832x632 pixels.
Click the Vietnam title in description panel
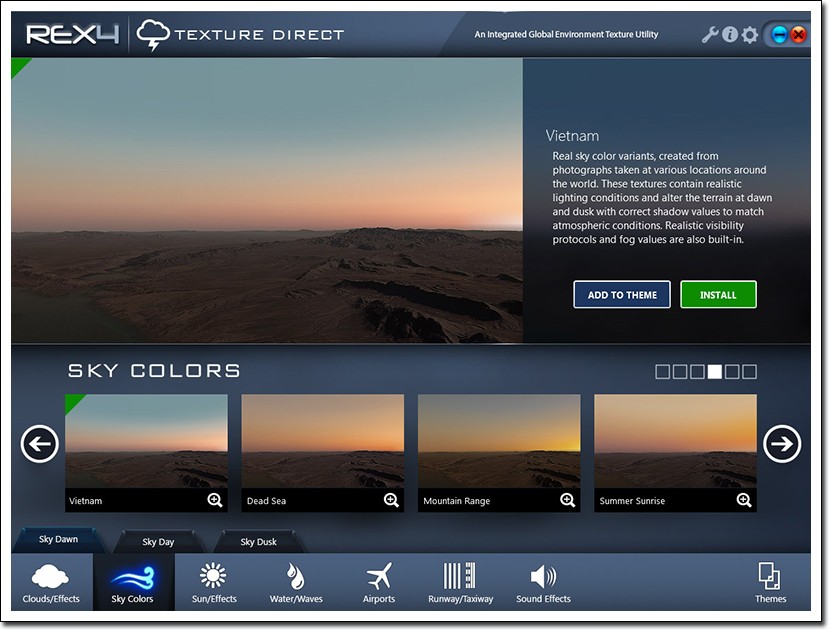(x=572, y=136)
